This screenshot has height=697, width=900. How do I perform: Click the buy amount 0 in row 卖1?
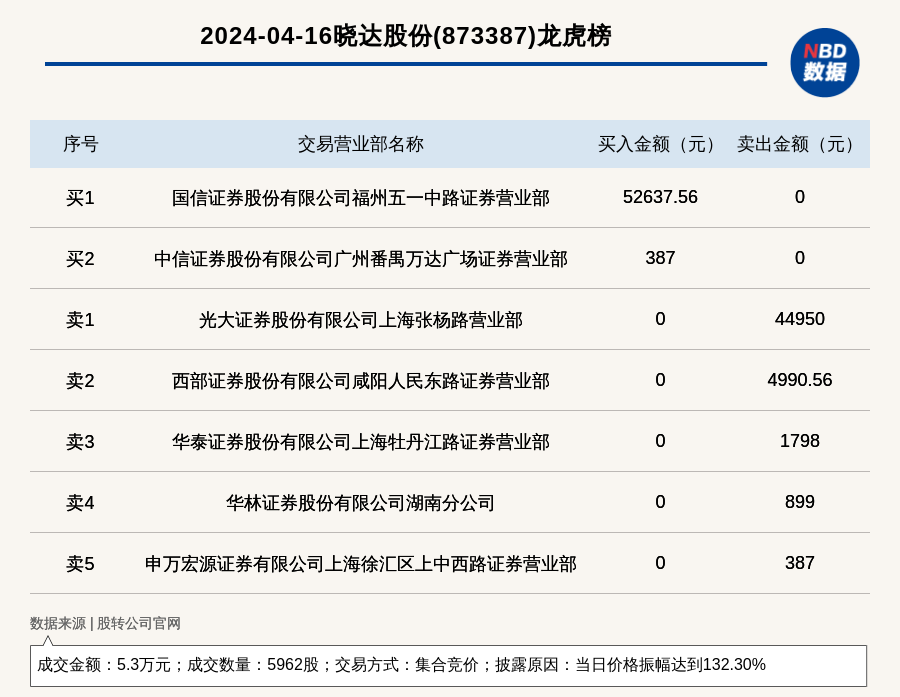[660, 319]
